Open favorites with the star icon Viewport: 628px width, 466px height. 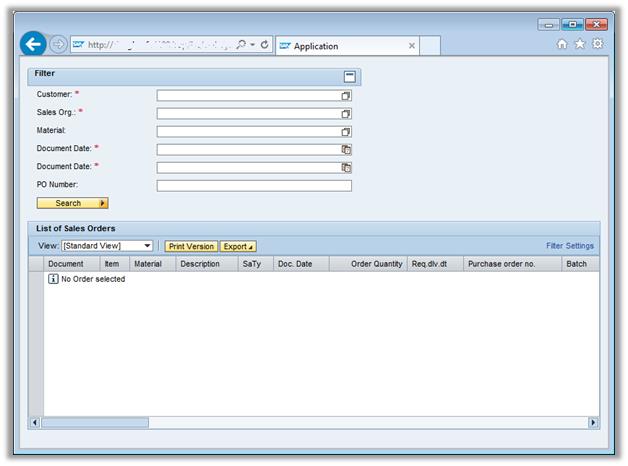580,44
